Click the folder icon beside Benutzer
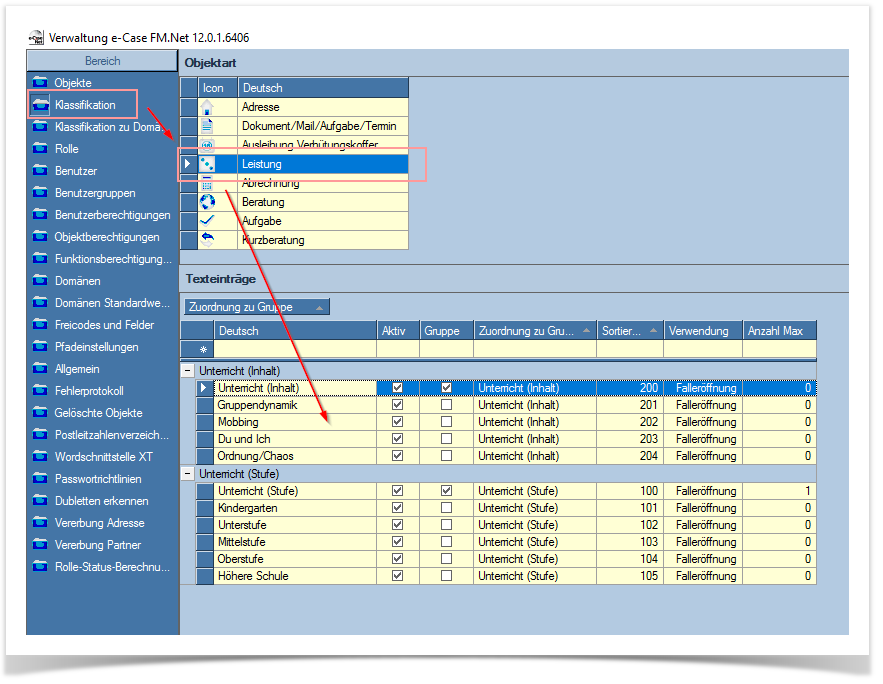The image size is (883, 684). [40, 171]
